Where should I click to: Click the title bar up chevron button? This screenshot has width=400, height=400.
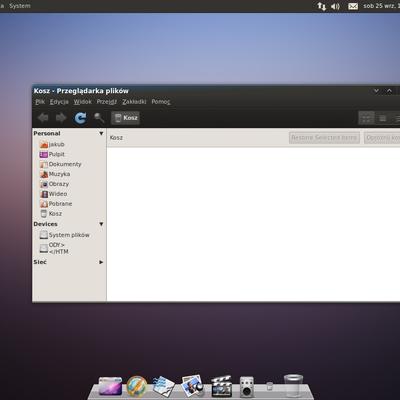point(389,91)
